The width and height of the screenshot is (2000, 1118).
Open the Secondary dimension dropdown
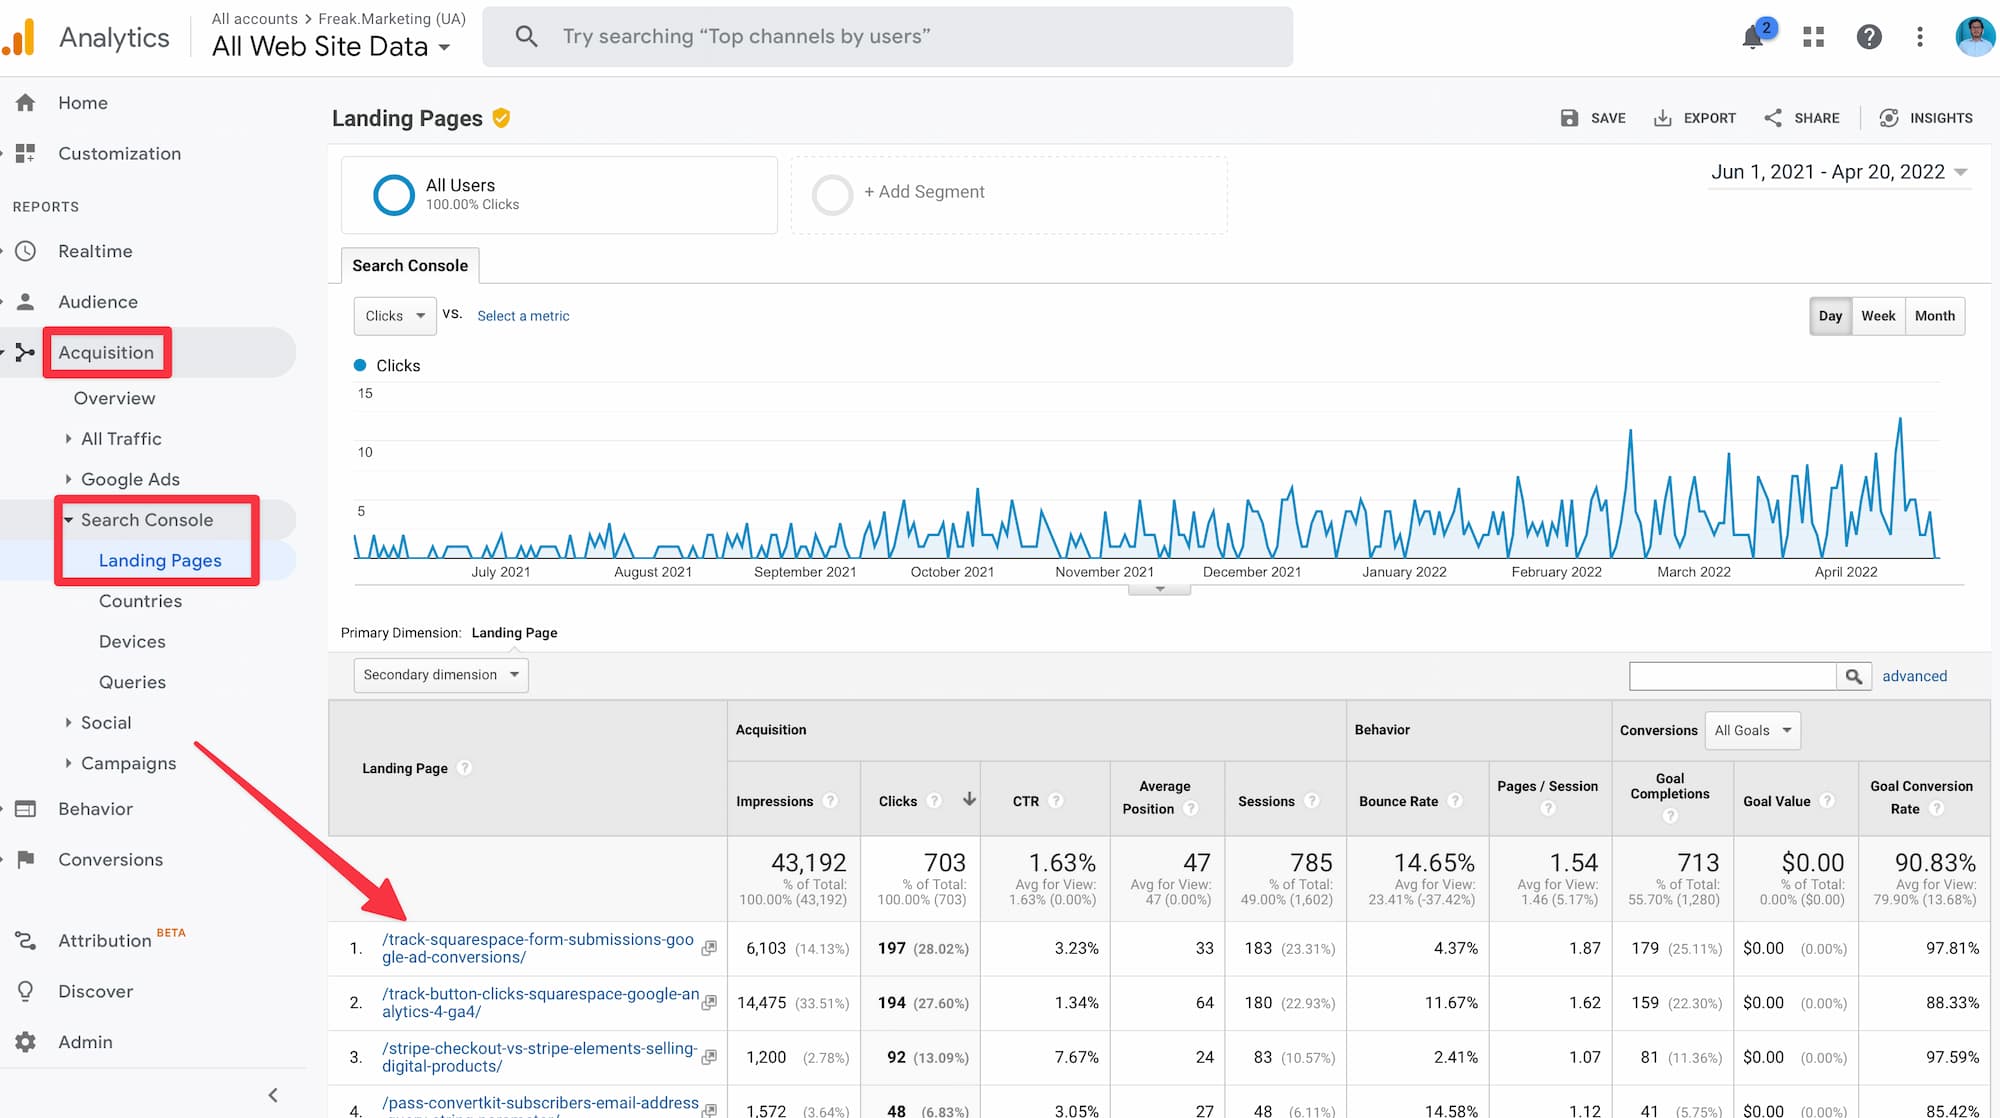[441, 675]
